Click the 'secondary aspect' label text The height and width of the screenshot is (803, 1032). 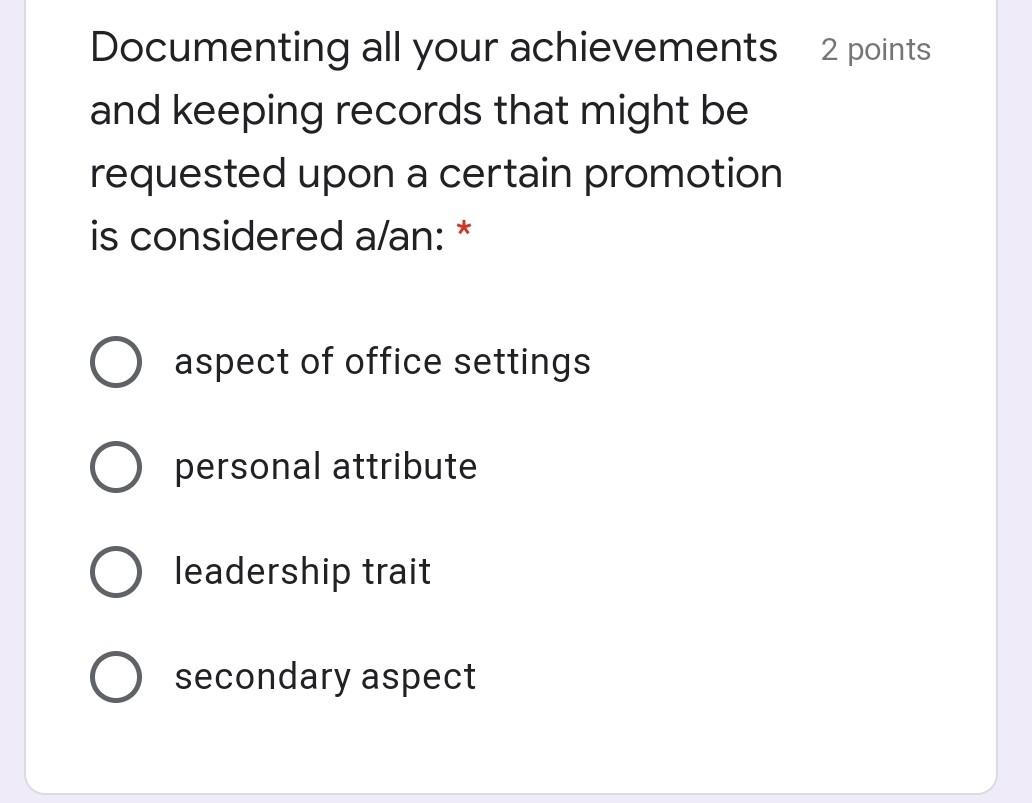pyautogui.click(x=325, y=676)
